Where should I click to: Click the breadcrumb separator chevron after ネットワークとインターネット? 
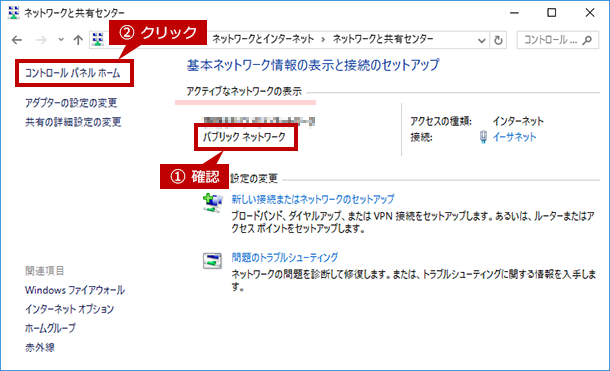[323, 40]
